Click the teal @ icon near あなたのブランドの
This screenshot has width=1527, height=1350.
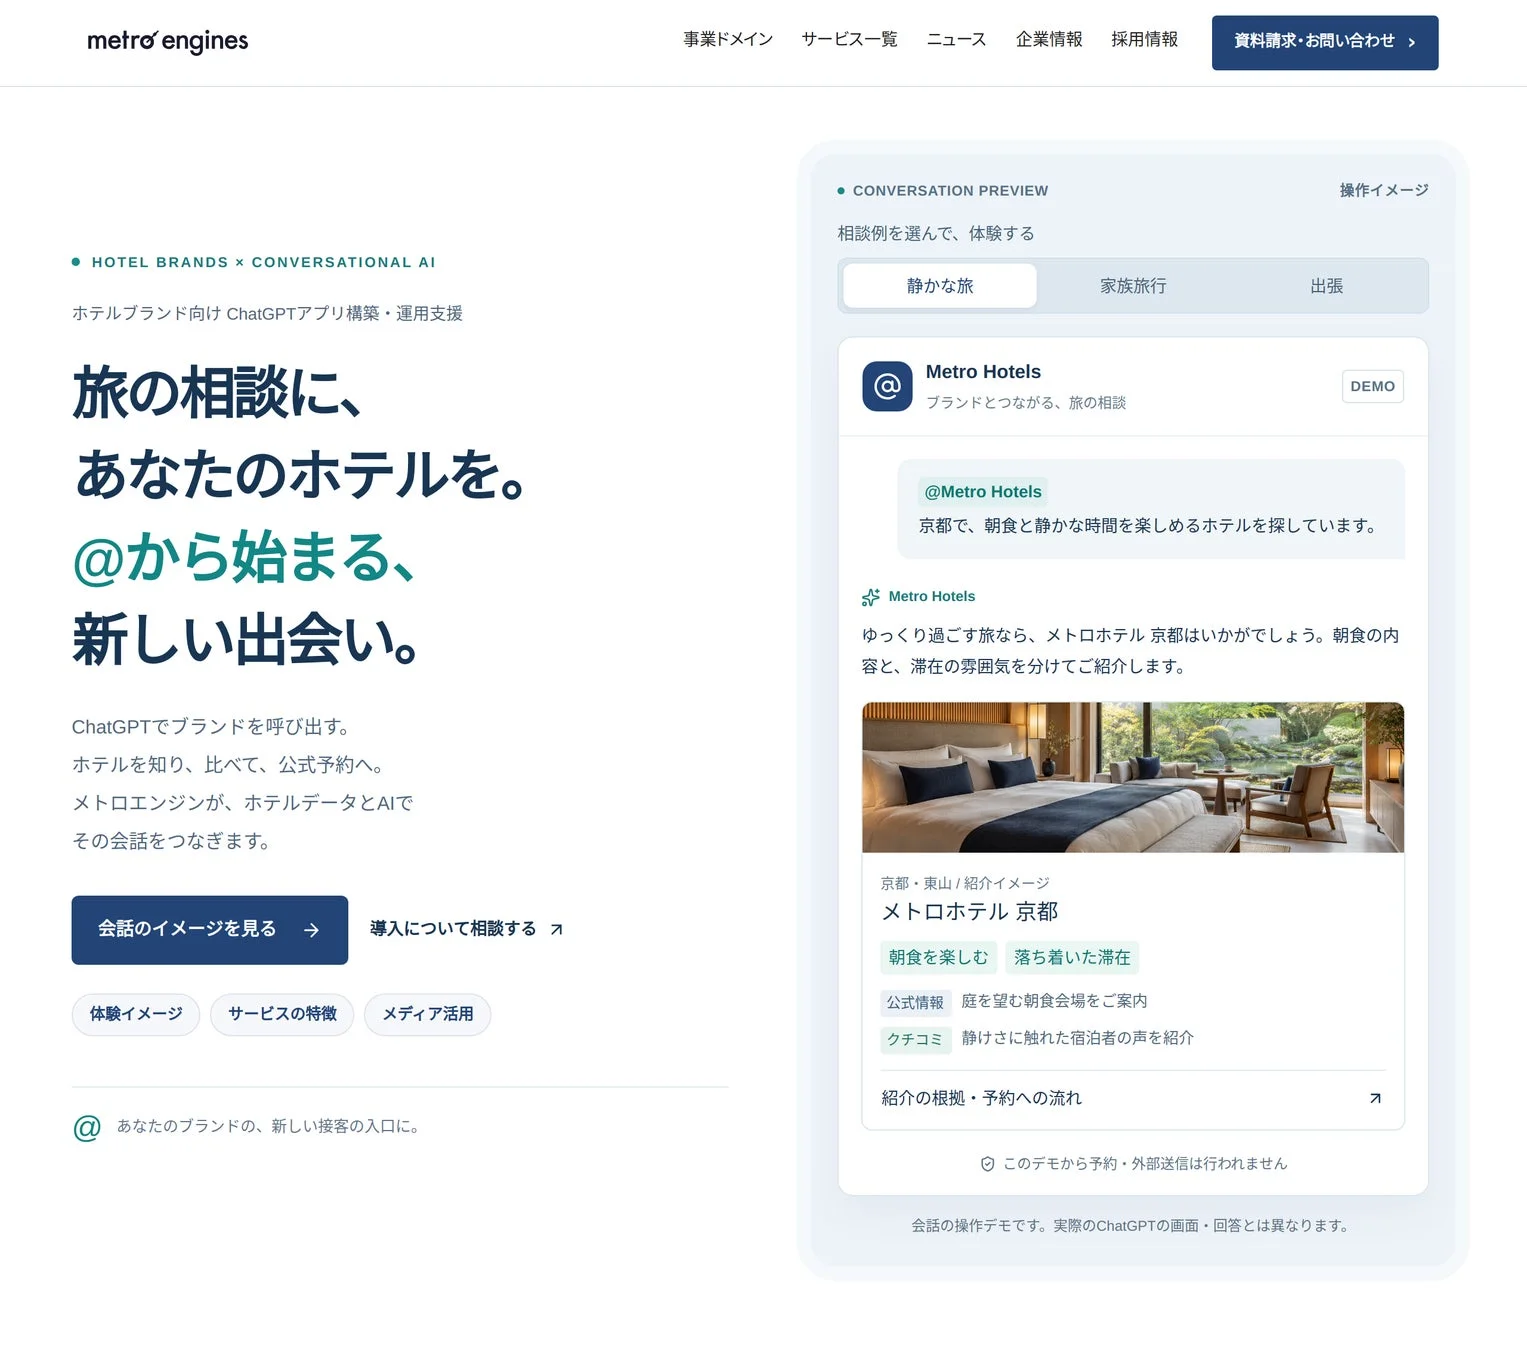click(x=87, y=1127)
